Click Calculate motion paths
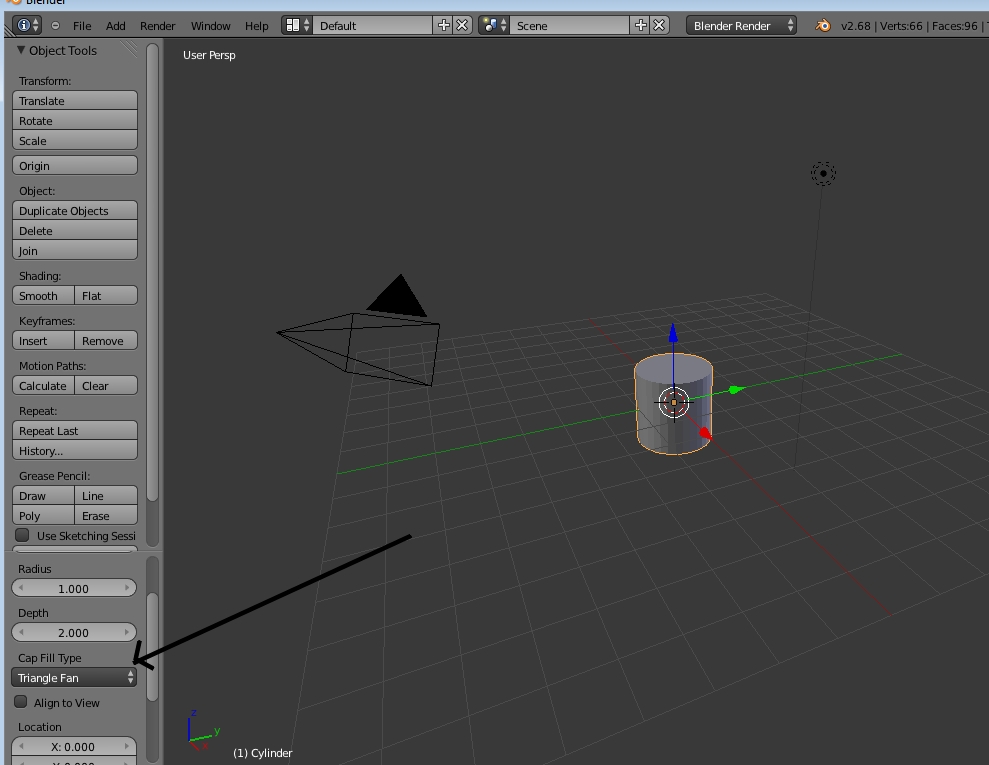The height and width of the screenshot is (765, 989). pos(44,385)
